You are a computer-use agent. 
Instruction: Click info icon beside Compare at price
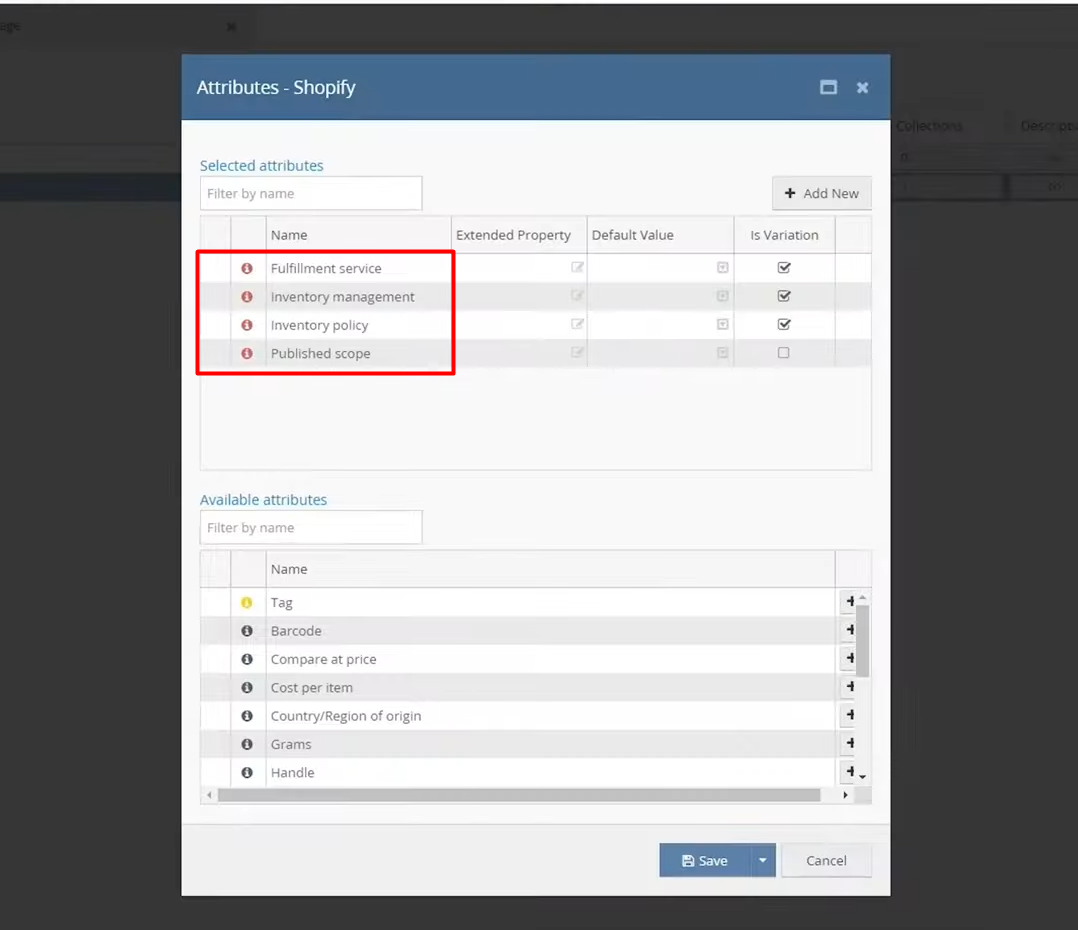[247, 658]
